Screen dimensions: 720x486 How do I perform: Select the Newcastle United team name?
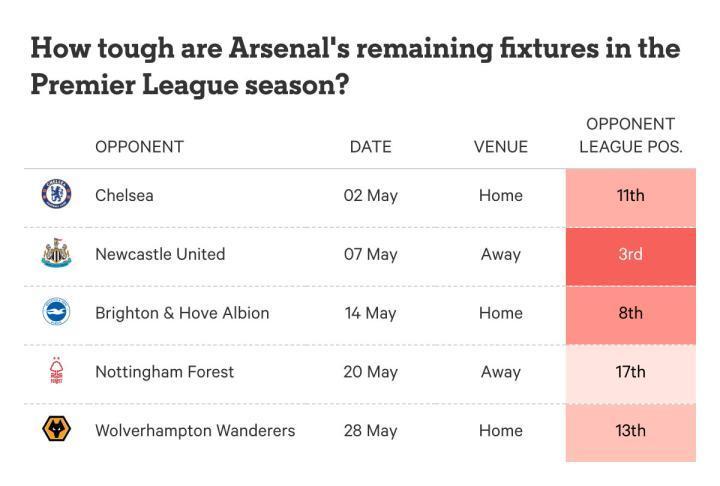point(160,254)
